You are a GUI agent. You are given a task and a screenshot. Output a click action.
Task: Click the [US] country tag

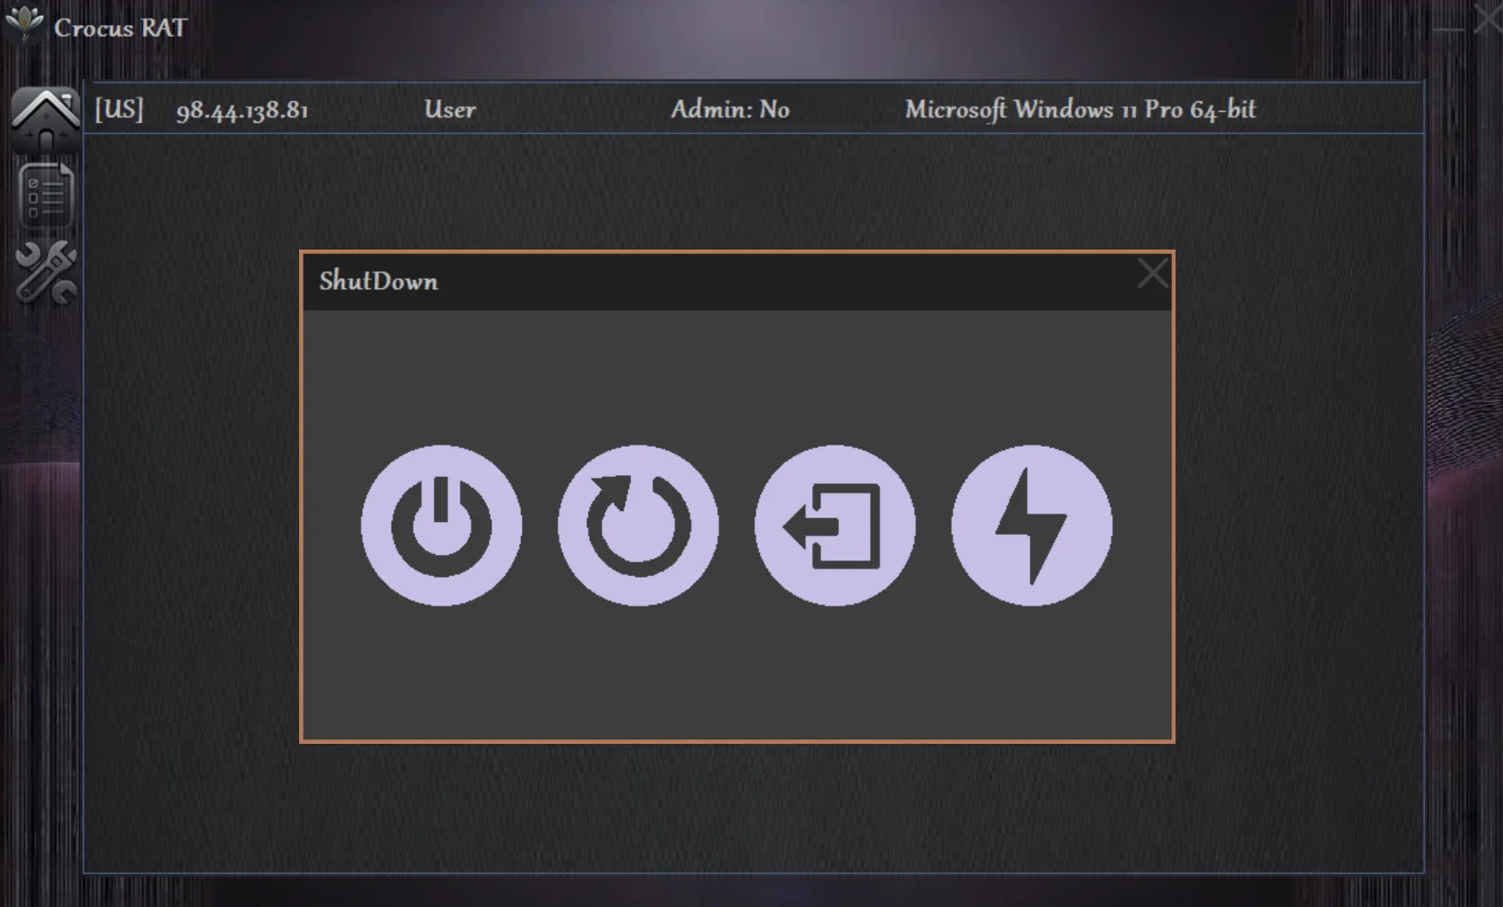click(x=119, y=109)
